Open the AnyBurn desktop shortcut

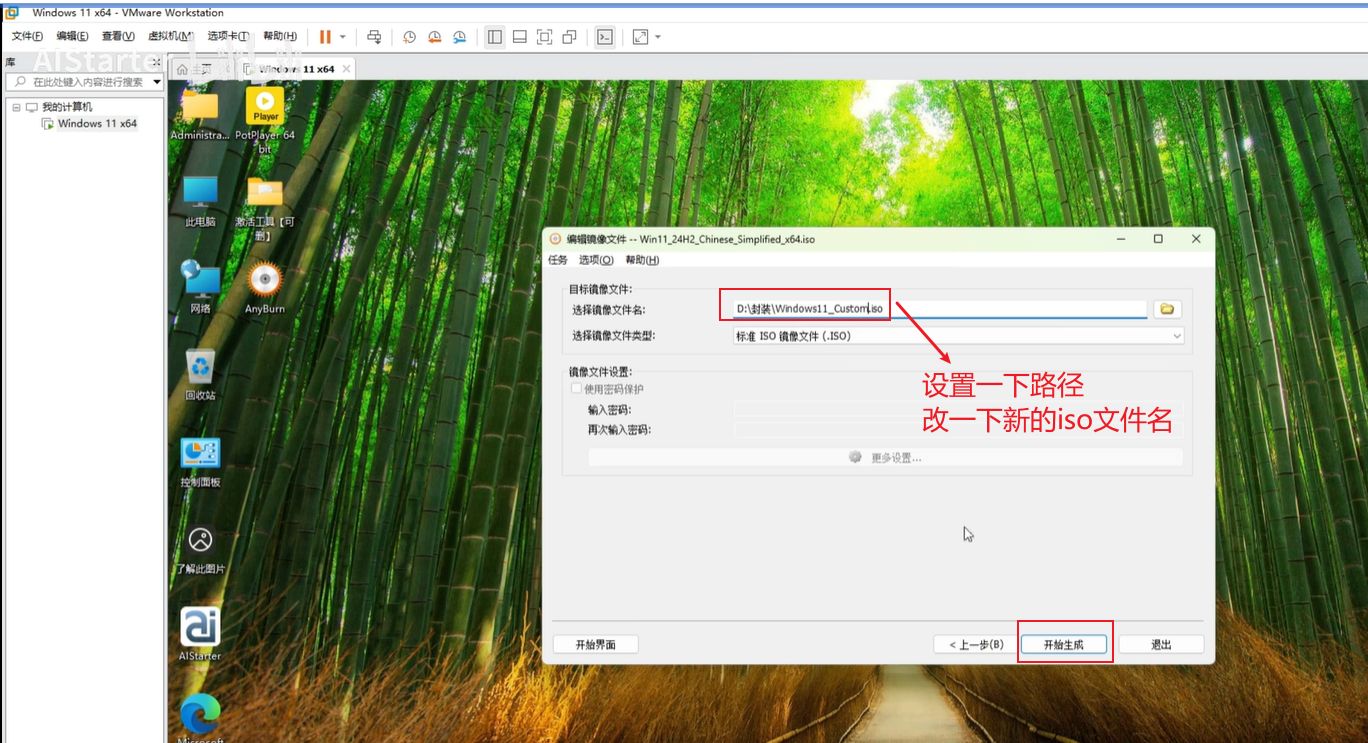264,283
